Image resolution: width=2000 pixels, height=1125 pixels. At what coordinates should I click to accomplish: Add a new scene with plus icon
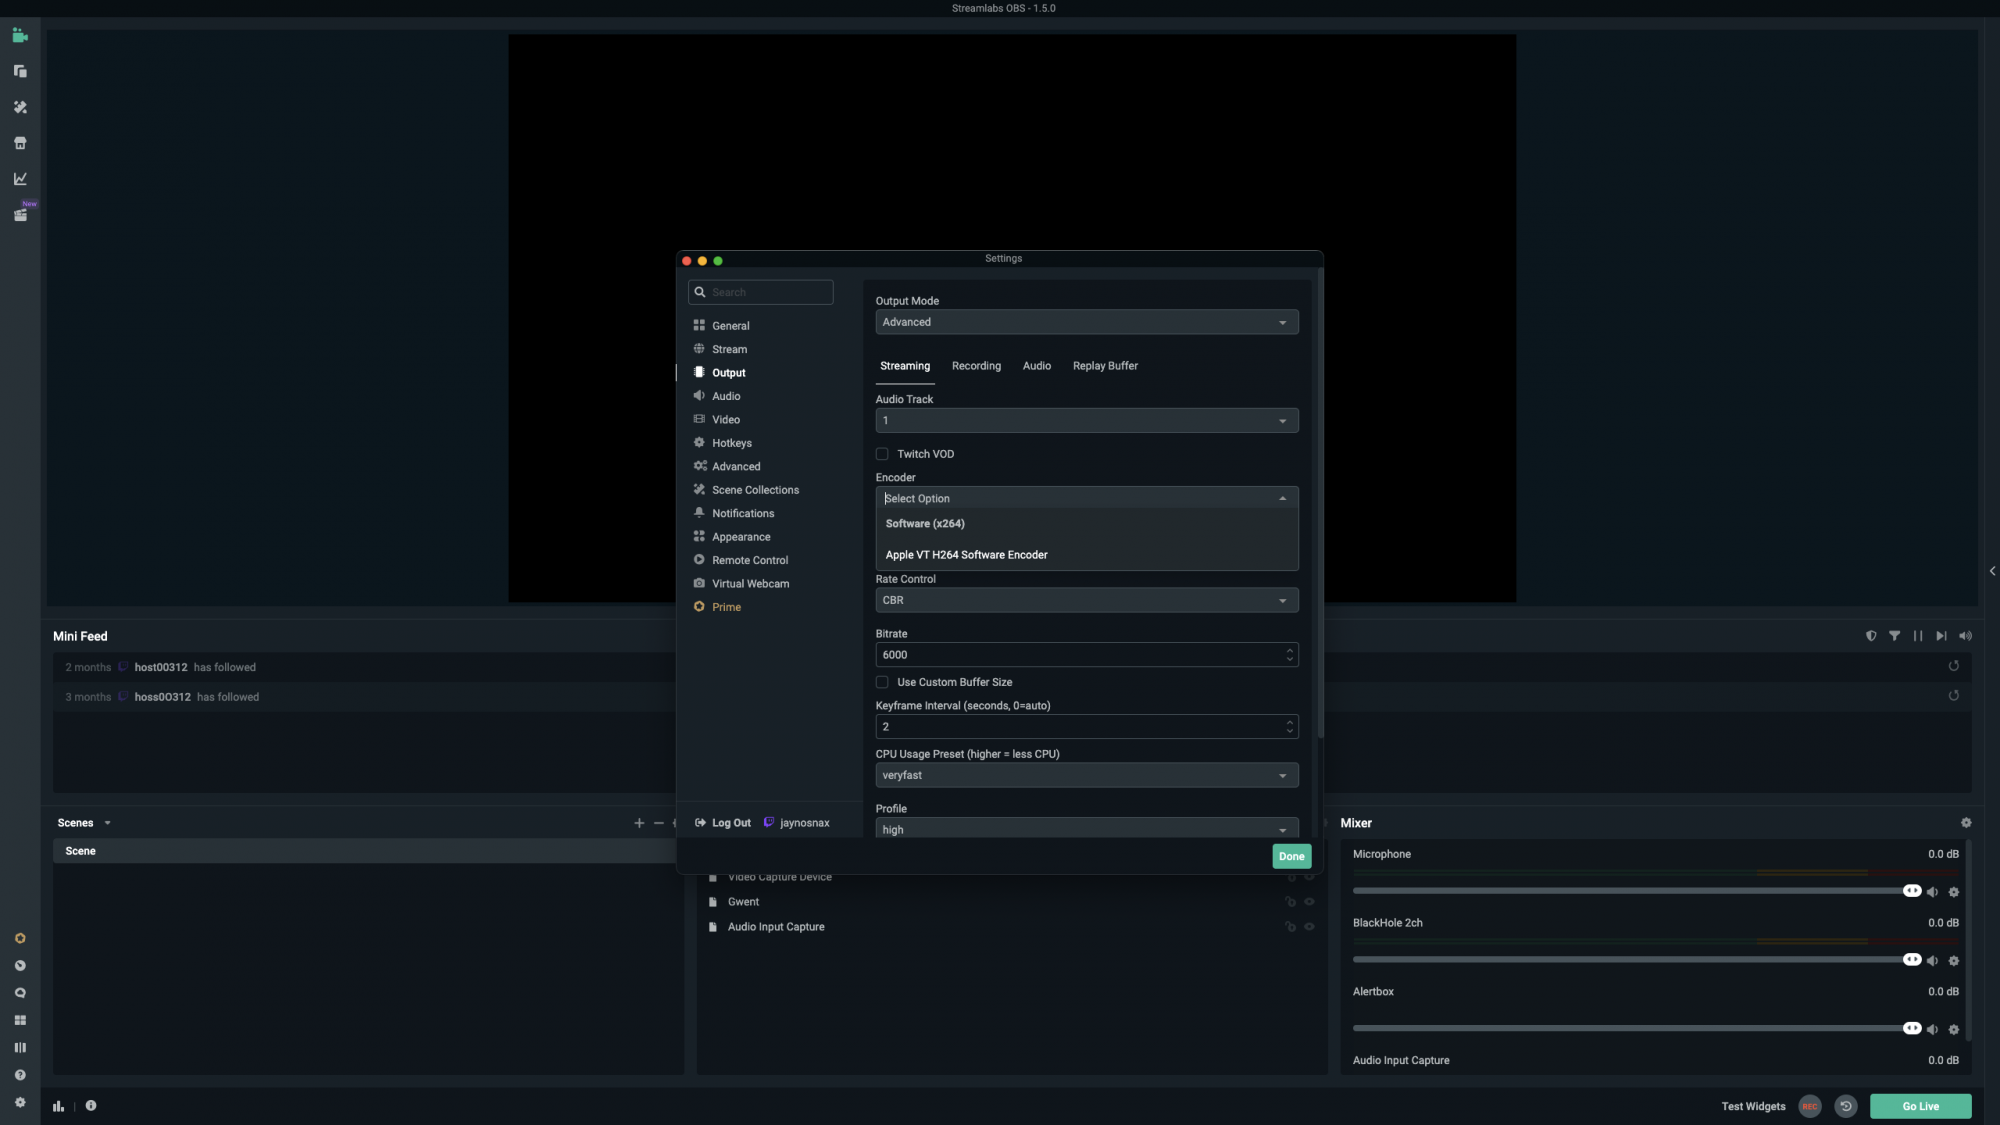639,823
